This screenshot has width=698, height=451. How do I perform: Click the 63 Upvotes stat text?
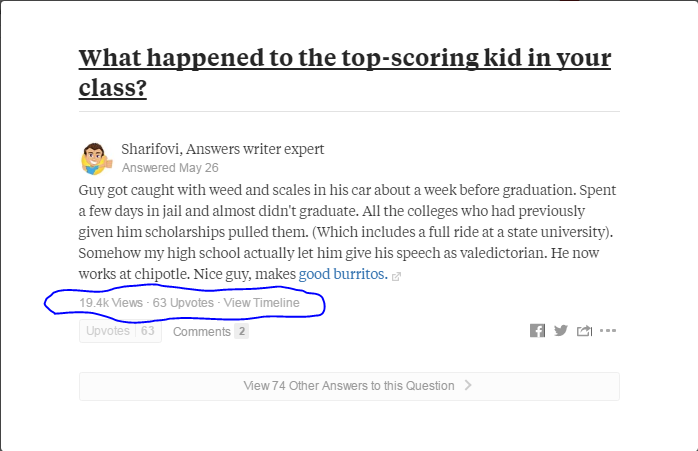pos(183,302)
